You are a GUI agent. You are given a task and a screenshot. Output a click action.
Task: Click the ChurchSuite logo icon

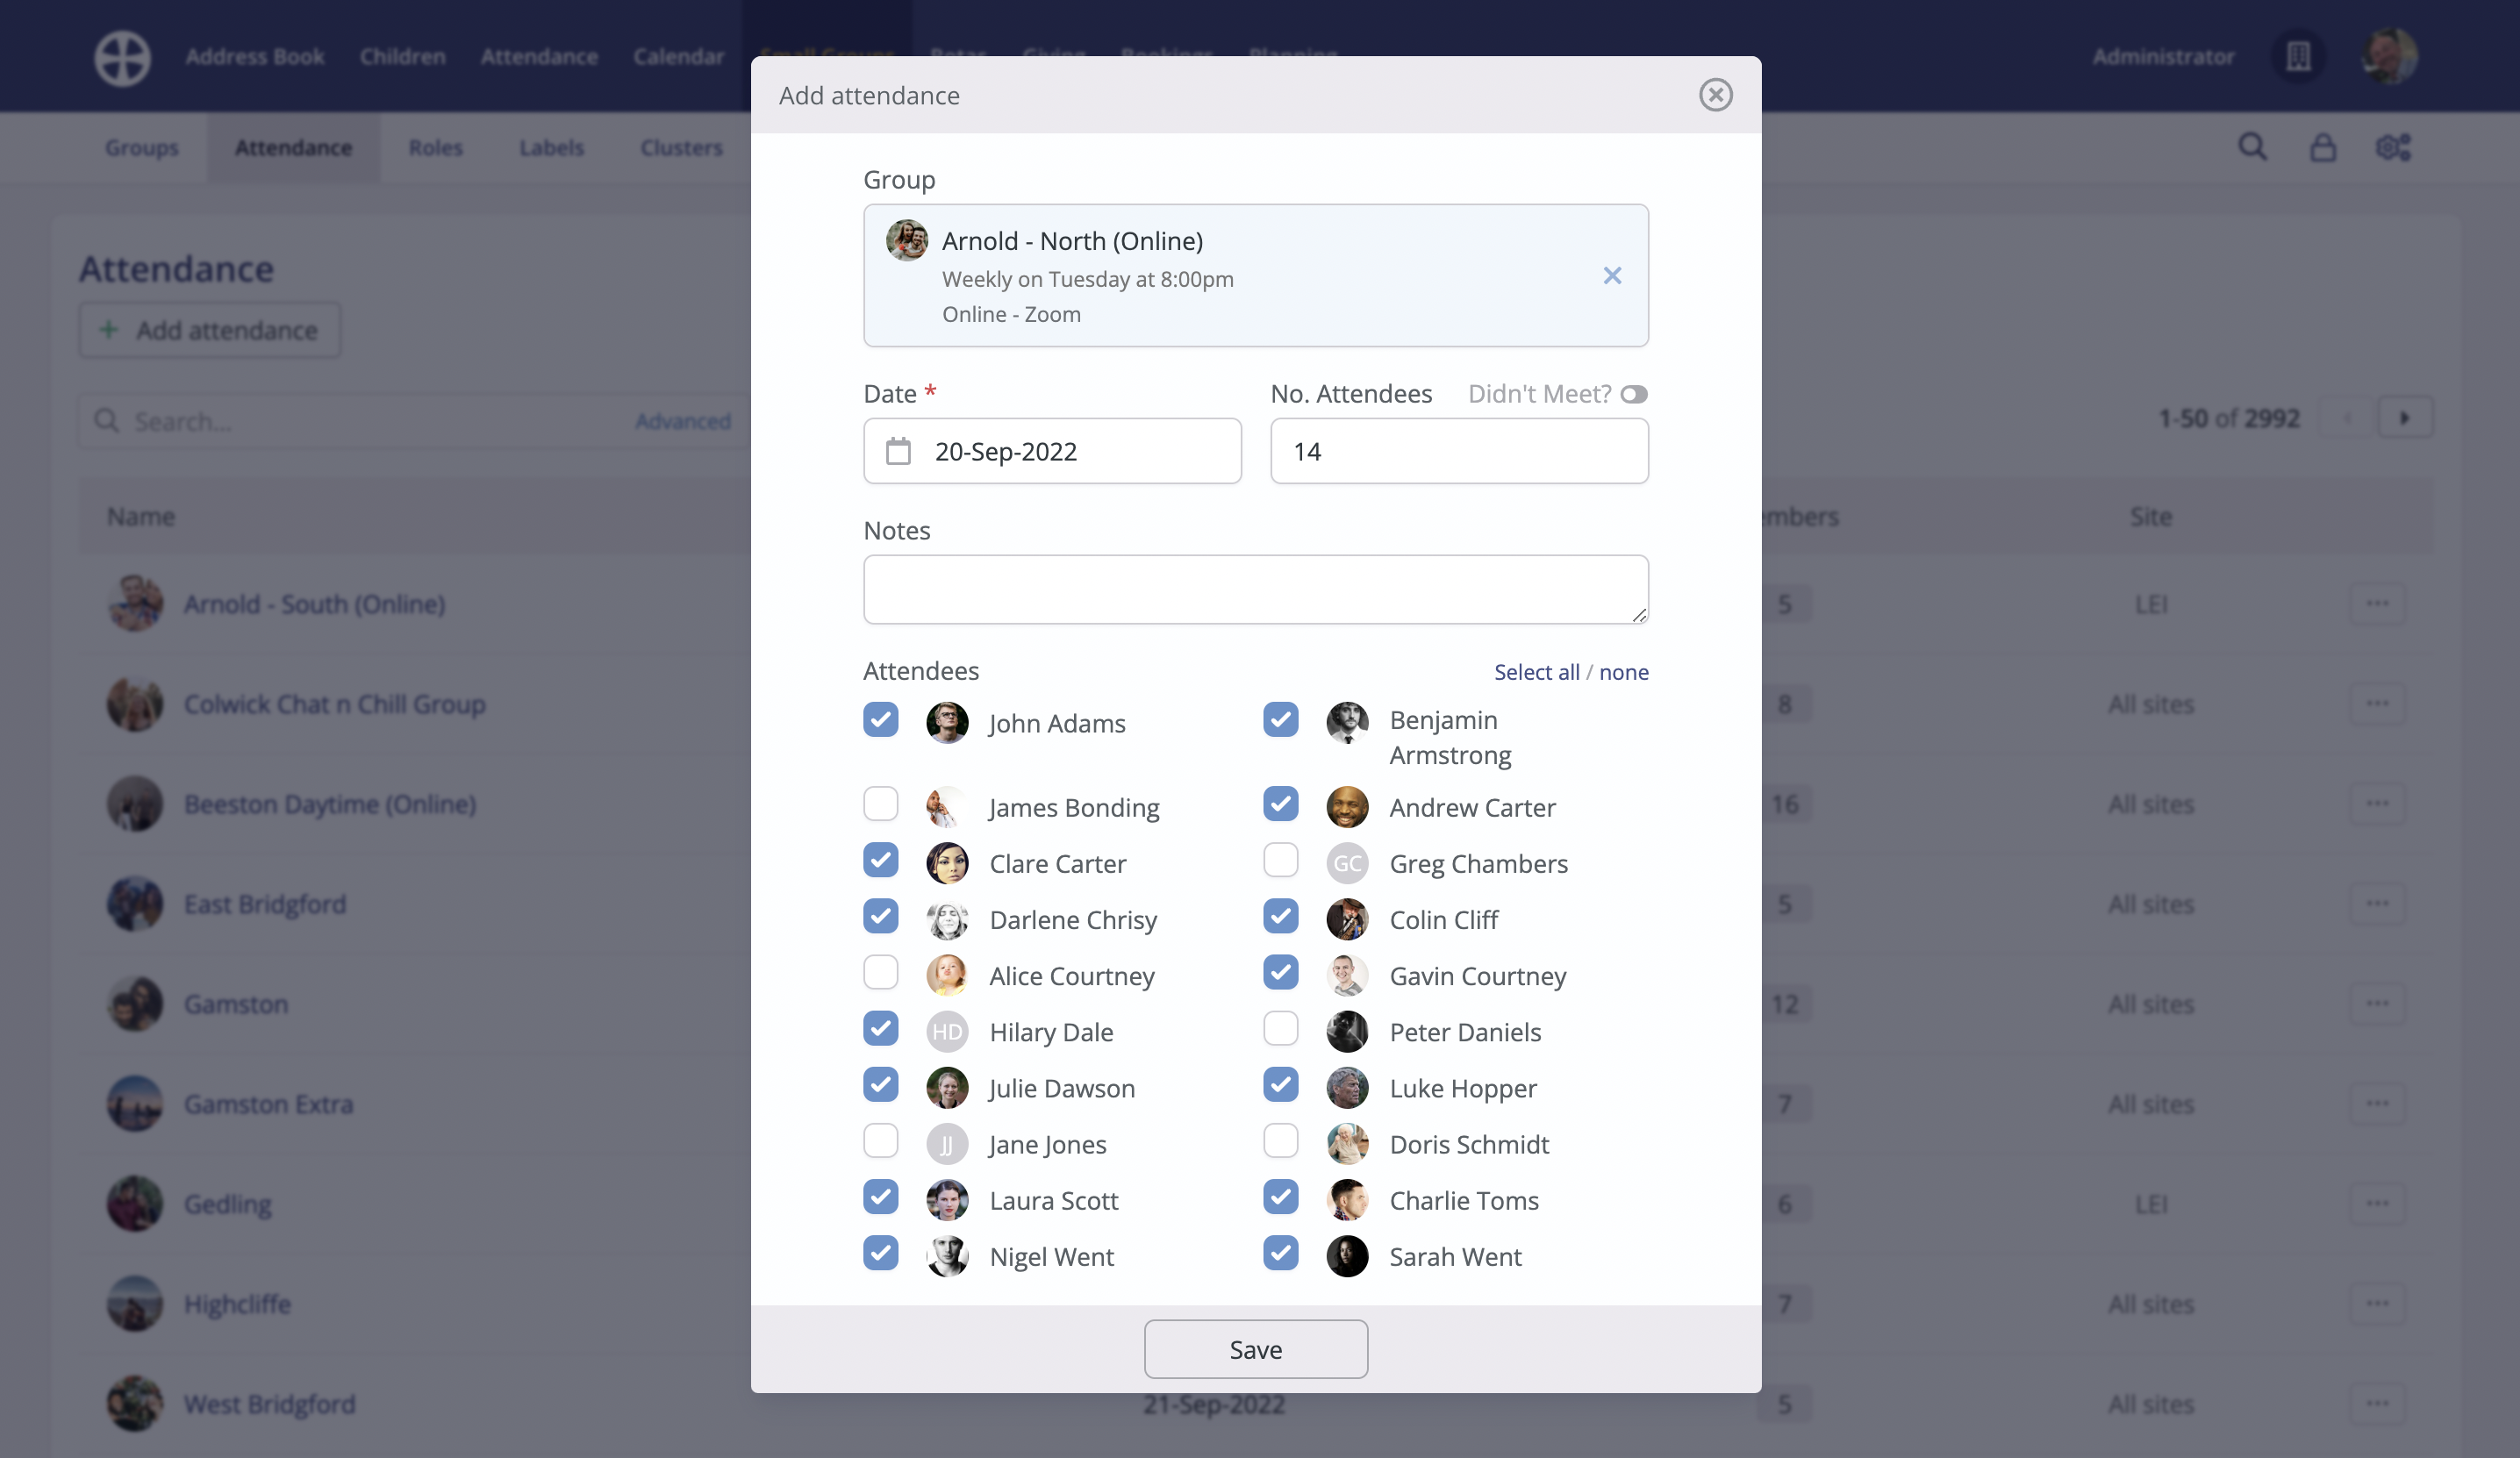122,57
